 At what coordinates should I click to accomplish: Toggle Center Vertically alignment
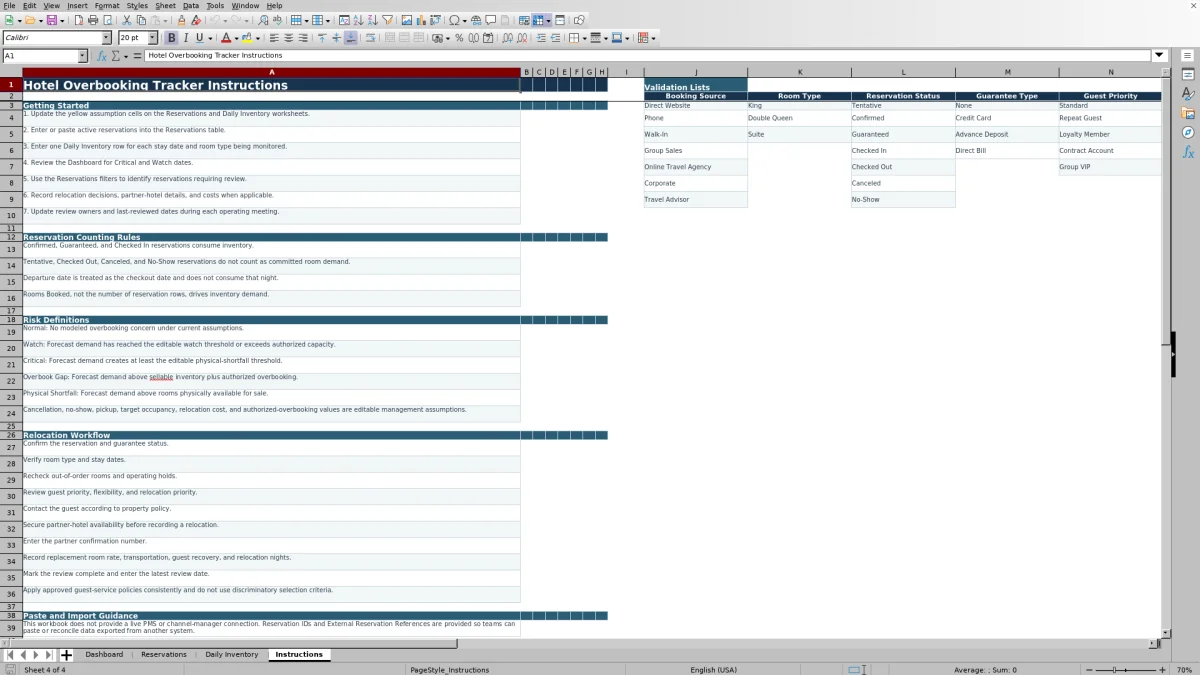point(336,38)
